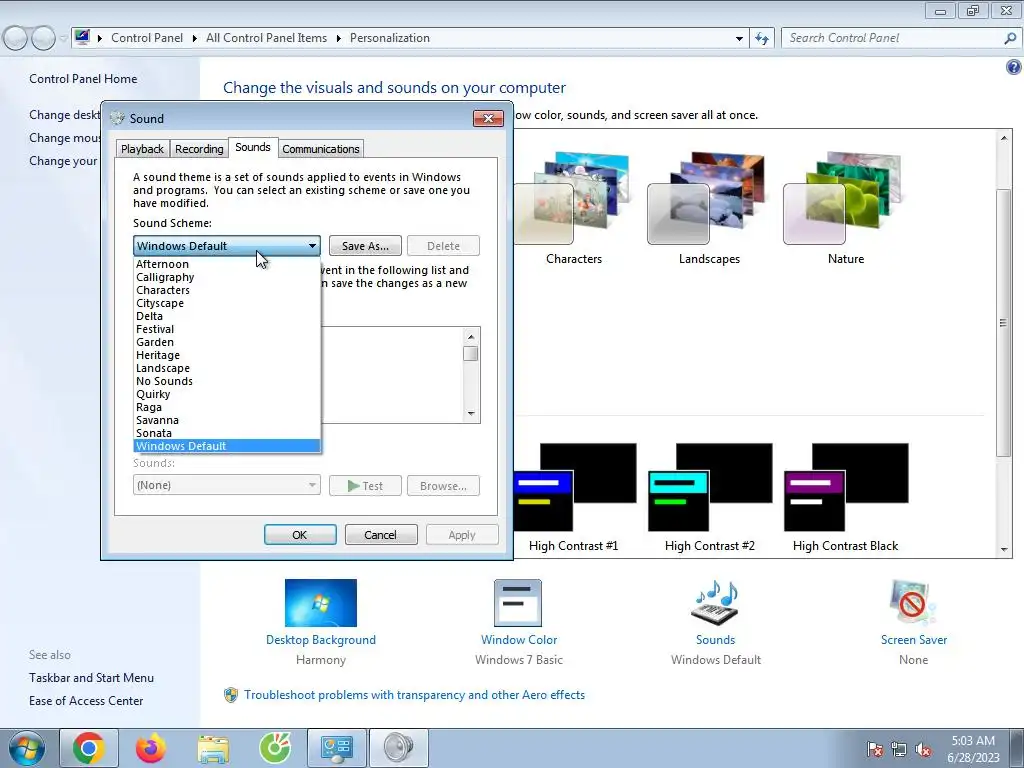Image resolution: width=1024 pixels, height=768 pixels.
Task: Click the shield icon beside Troubleshoot link
Action: [231, 695]
